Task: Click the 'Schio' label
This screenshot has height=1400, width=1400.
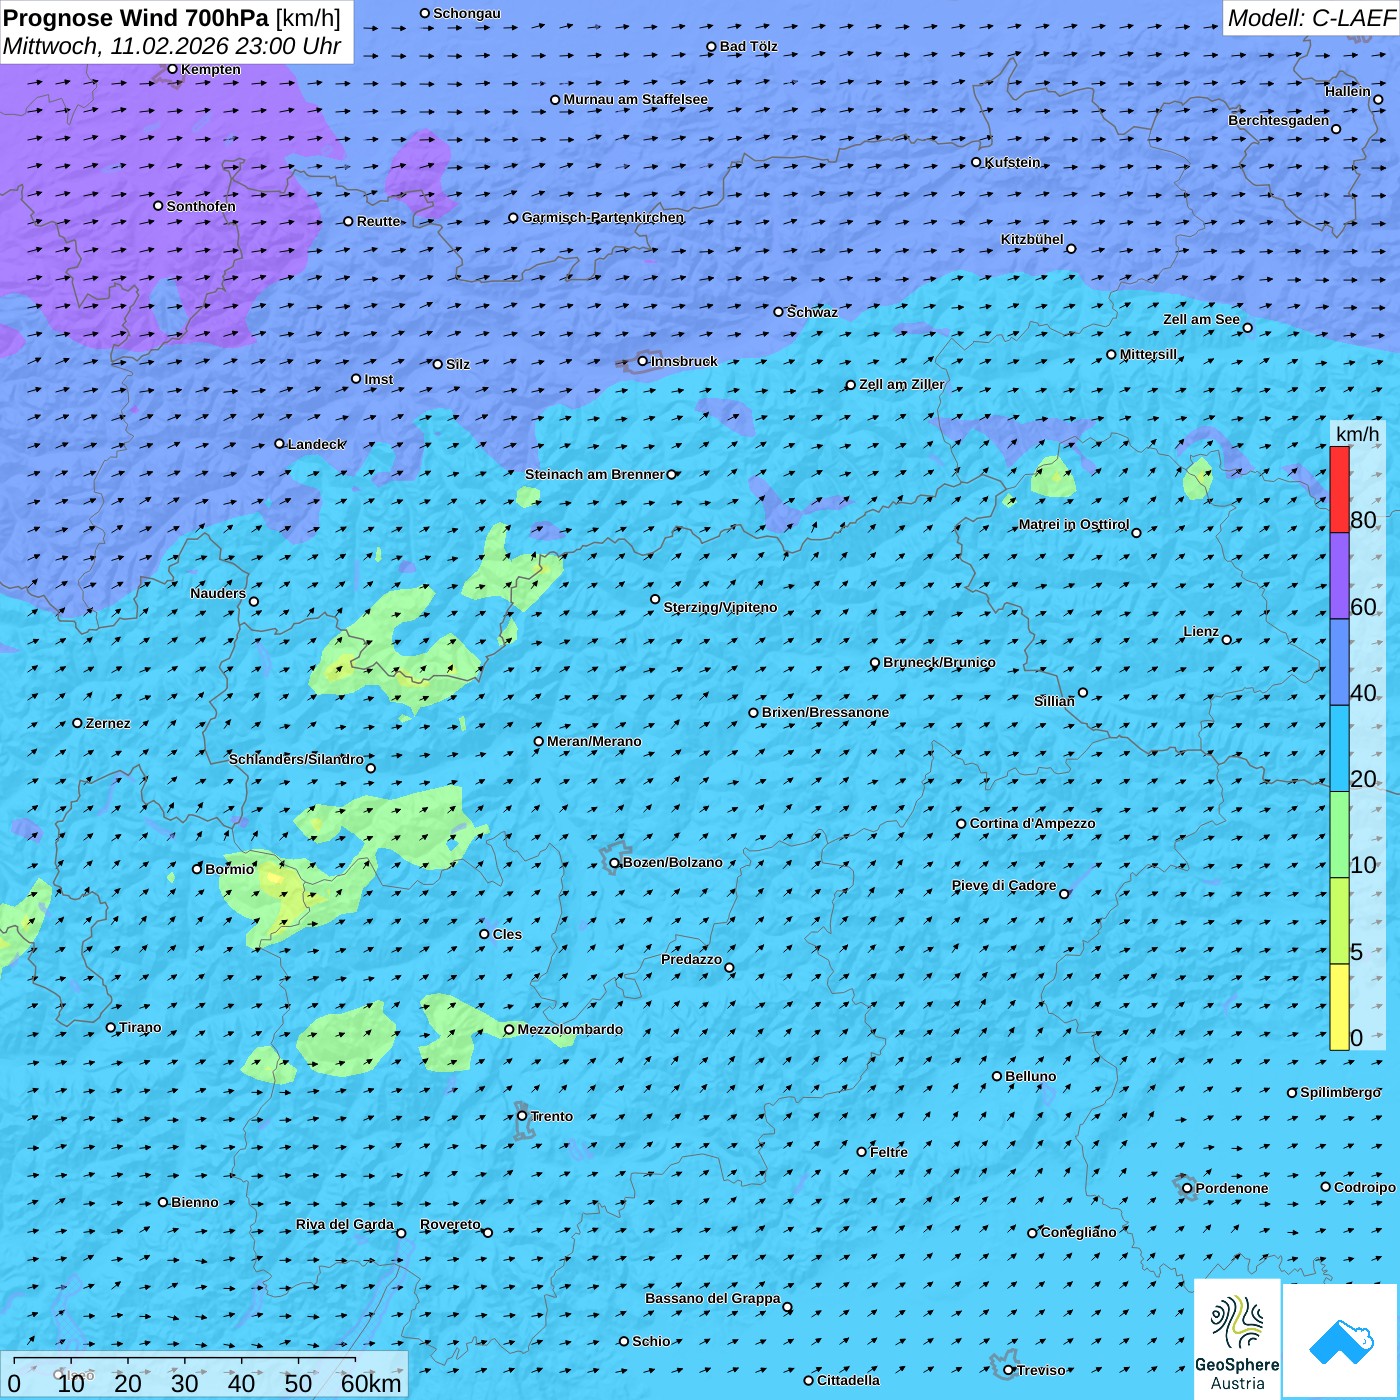Action: 651,1341
